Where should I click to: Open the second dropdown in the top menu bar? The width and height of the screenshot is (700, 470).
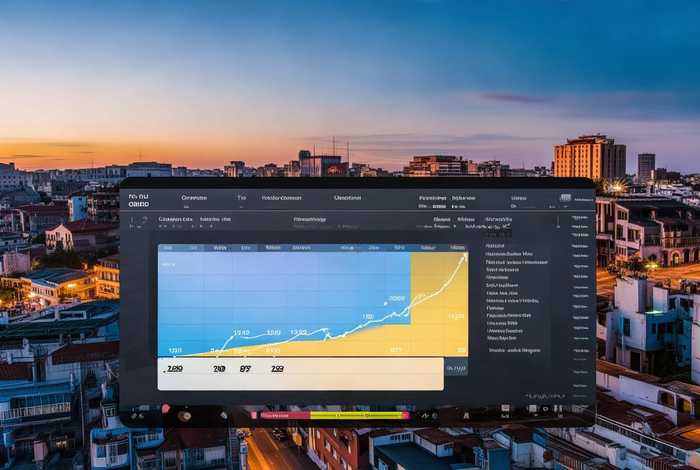240,198
